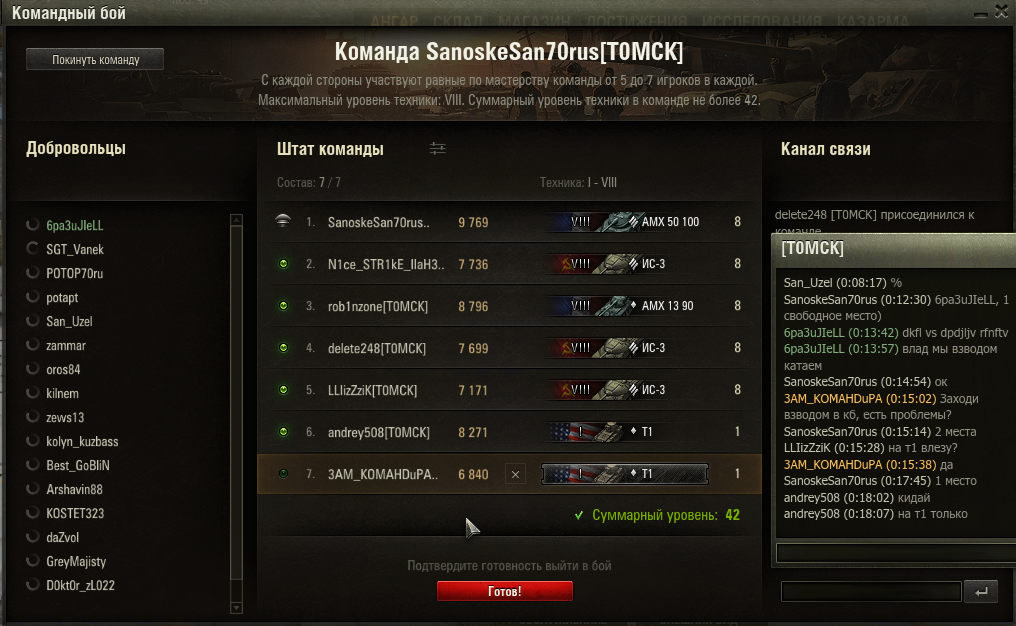Click the volunteers list scrollbar track
The width and height of the screenshot is (1016, 626).
coord(237,414)
